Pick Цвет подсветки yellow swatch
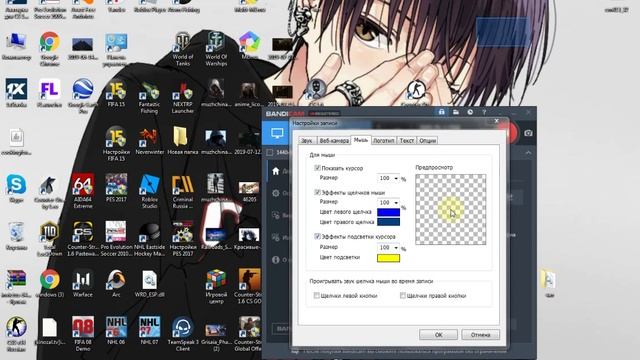The height and width of the screenshot is (360, 640). (x=388, y=258)
